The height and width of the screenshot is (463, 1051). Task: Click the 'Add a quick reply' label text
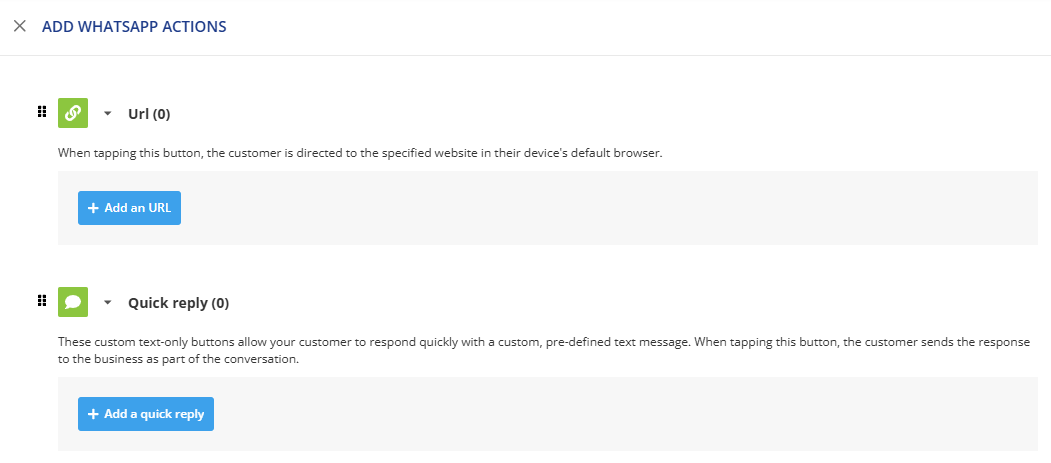pos(154,415)
